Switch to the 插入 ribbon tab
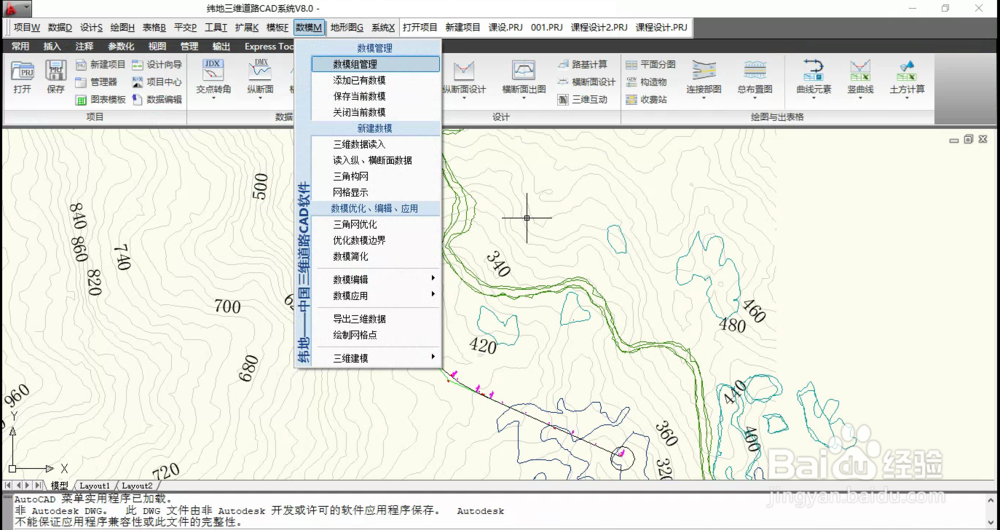 pos(52,46)
